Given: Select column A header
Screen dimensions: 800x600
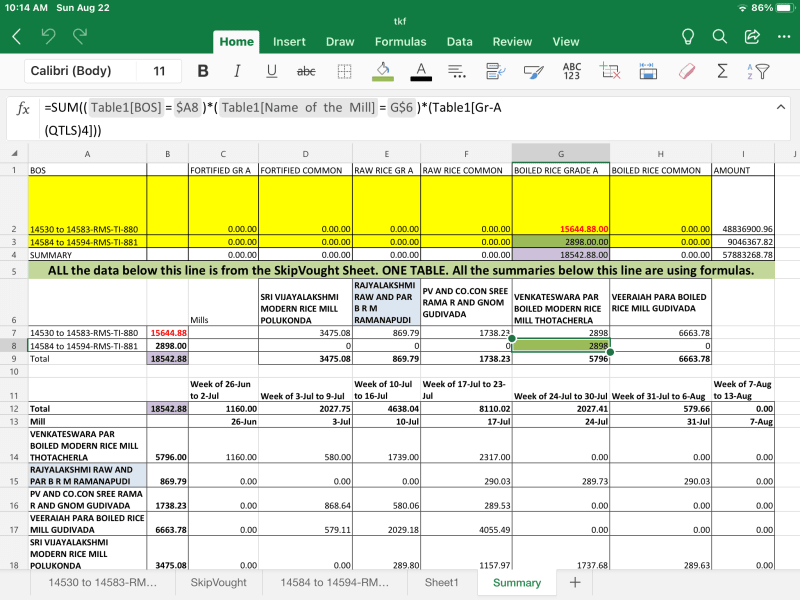Looking at the screenshot, I should tap(87, 154).
